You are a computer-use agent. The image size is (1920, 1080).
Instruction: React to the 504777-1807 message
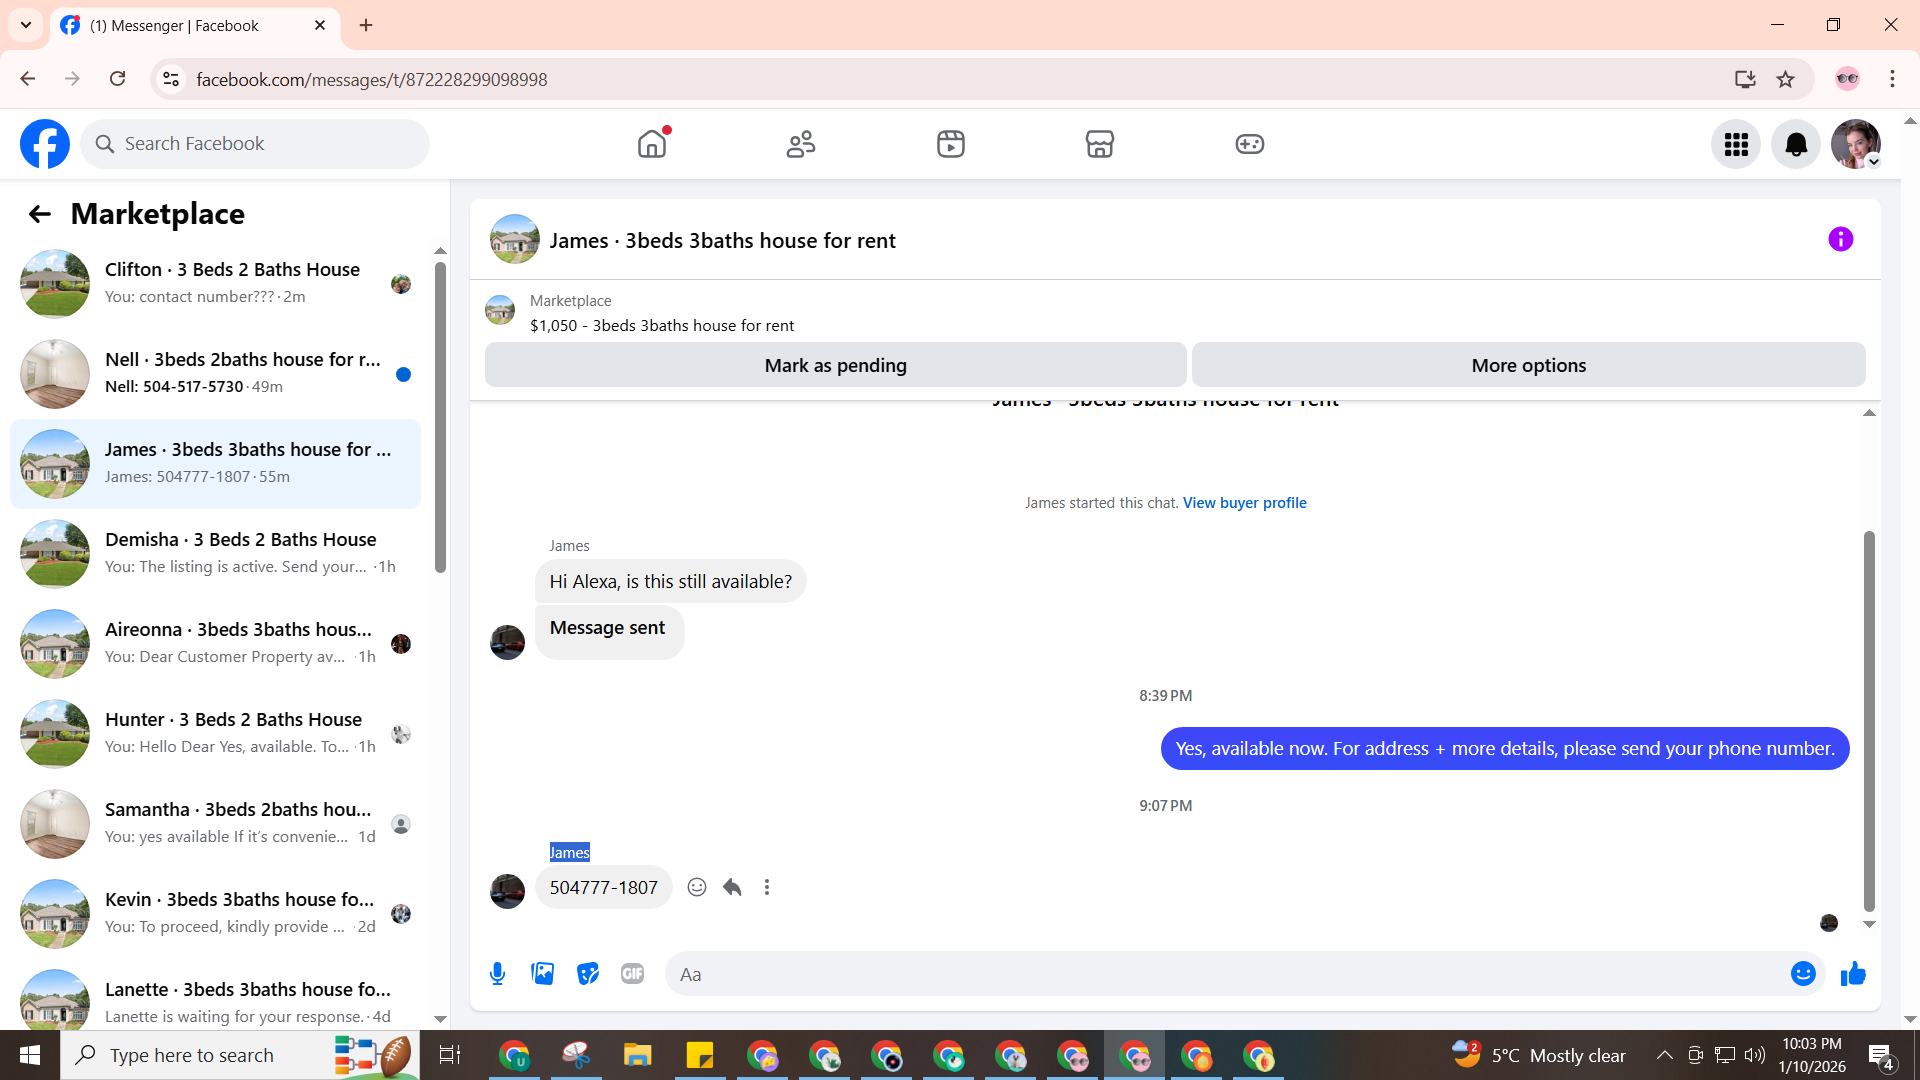[x=697, y=887]
